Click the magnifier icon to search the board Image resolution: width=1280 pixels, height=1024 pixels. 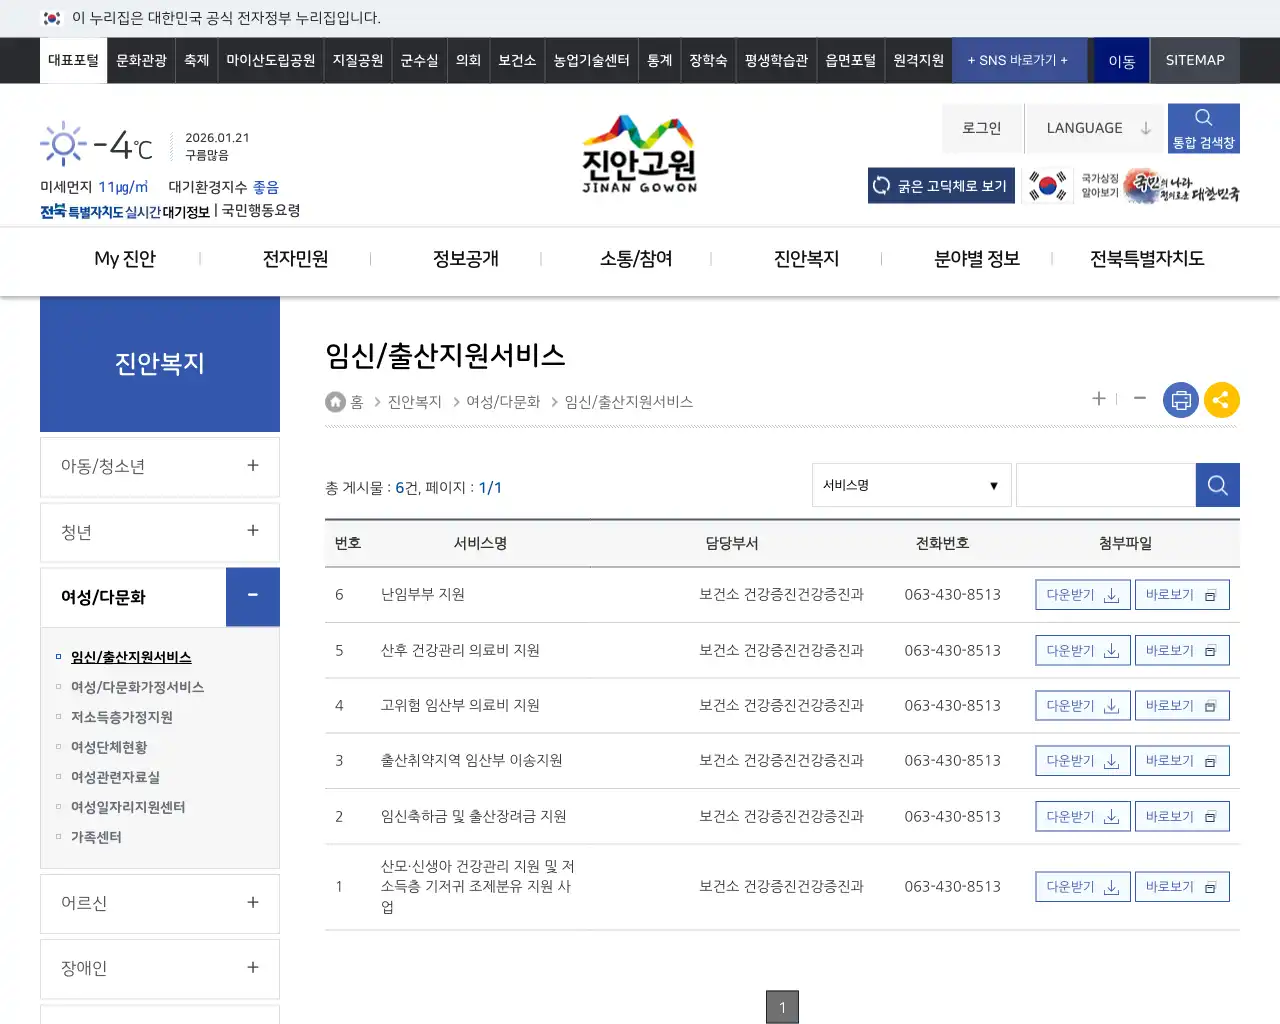coord(1217,485)
